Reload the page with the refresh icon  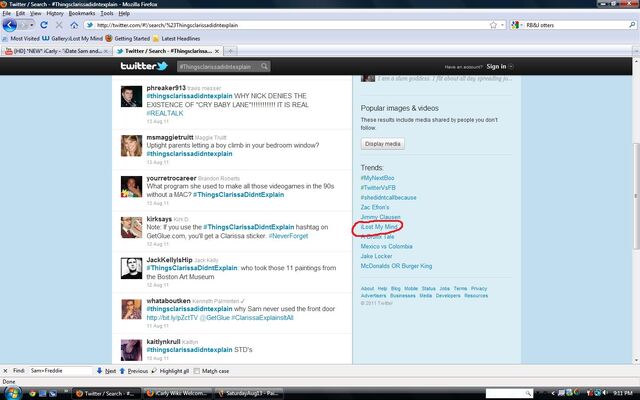click(44, 25)
